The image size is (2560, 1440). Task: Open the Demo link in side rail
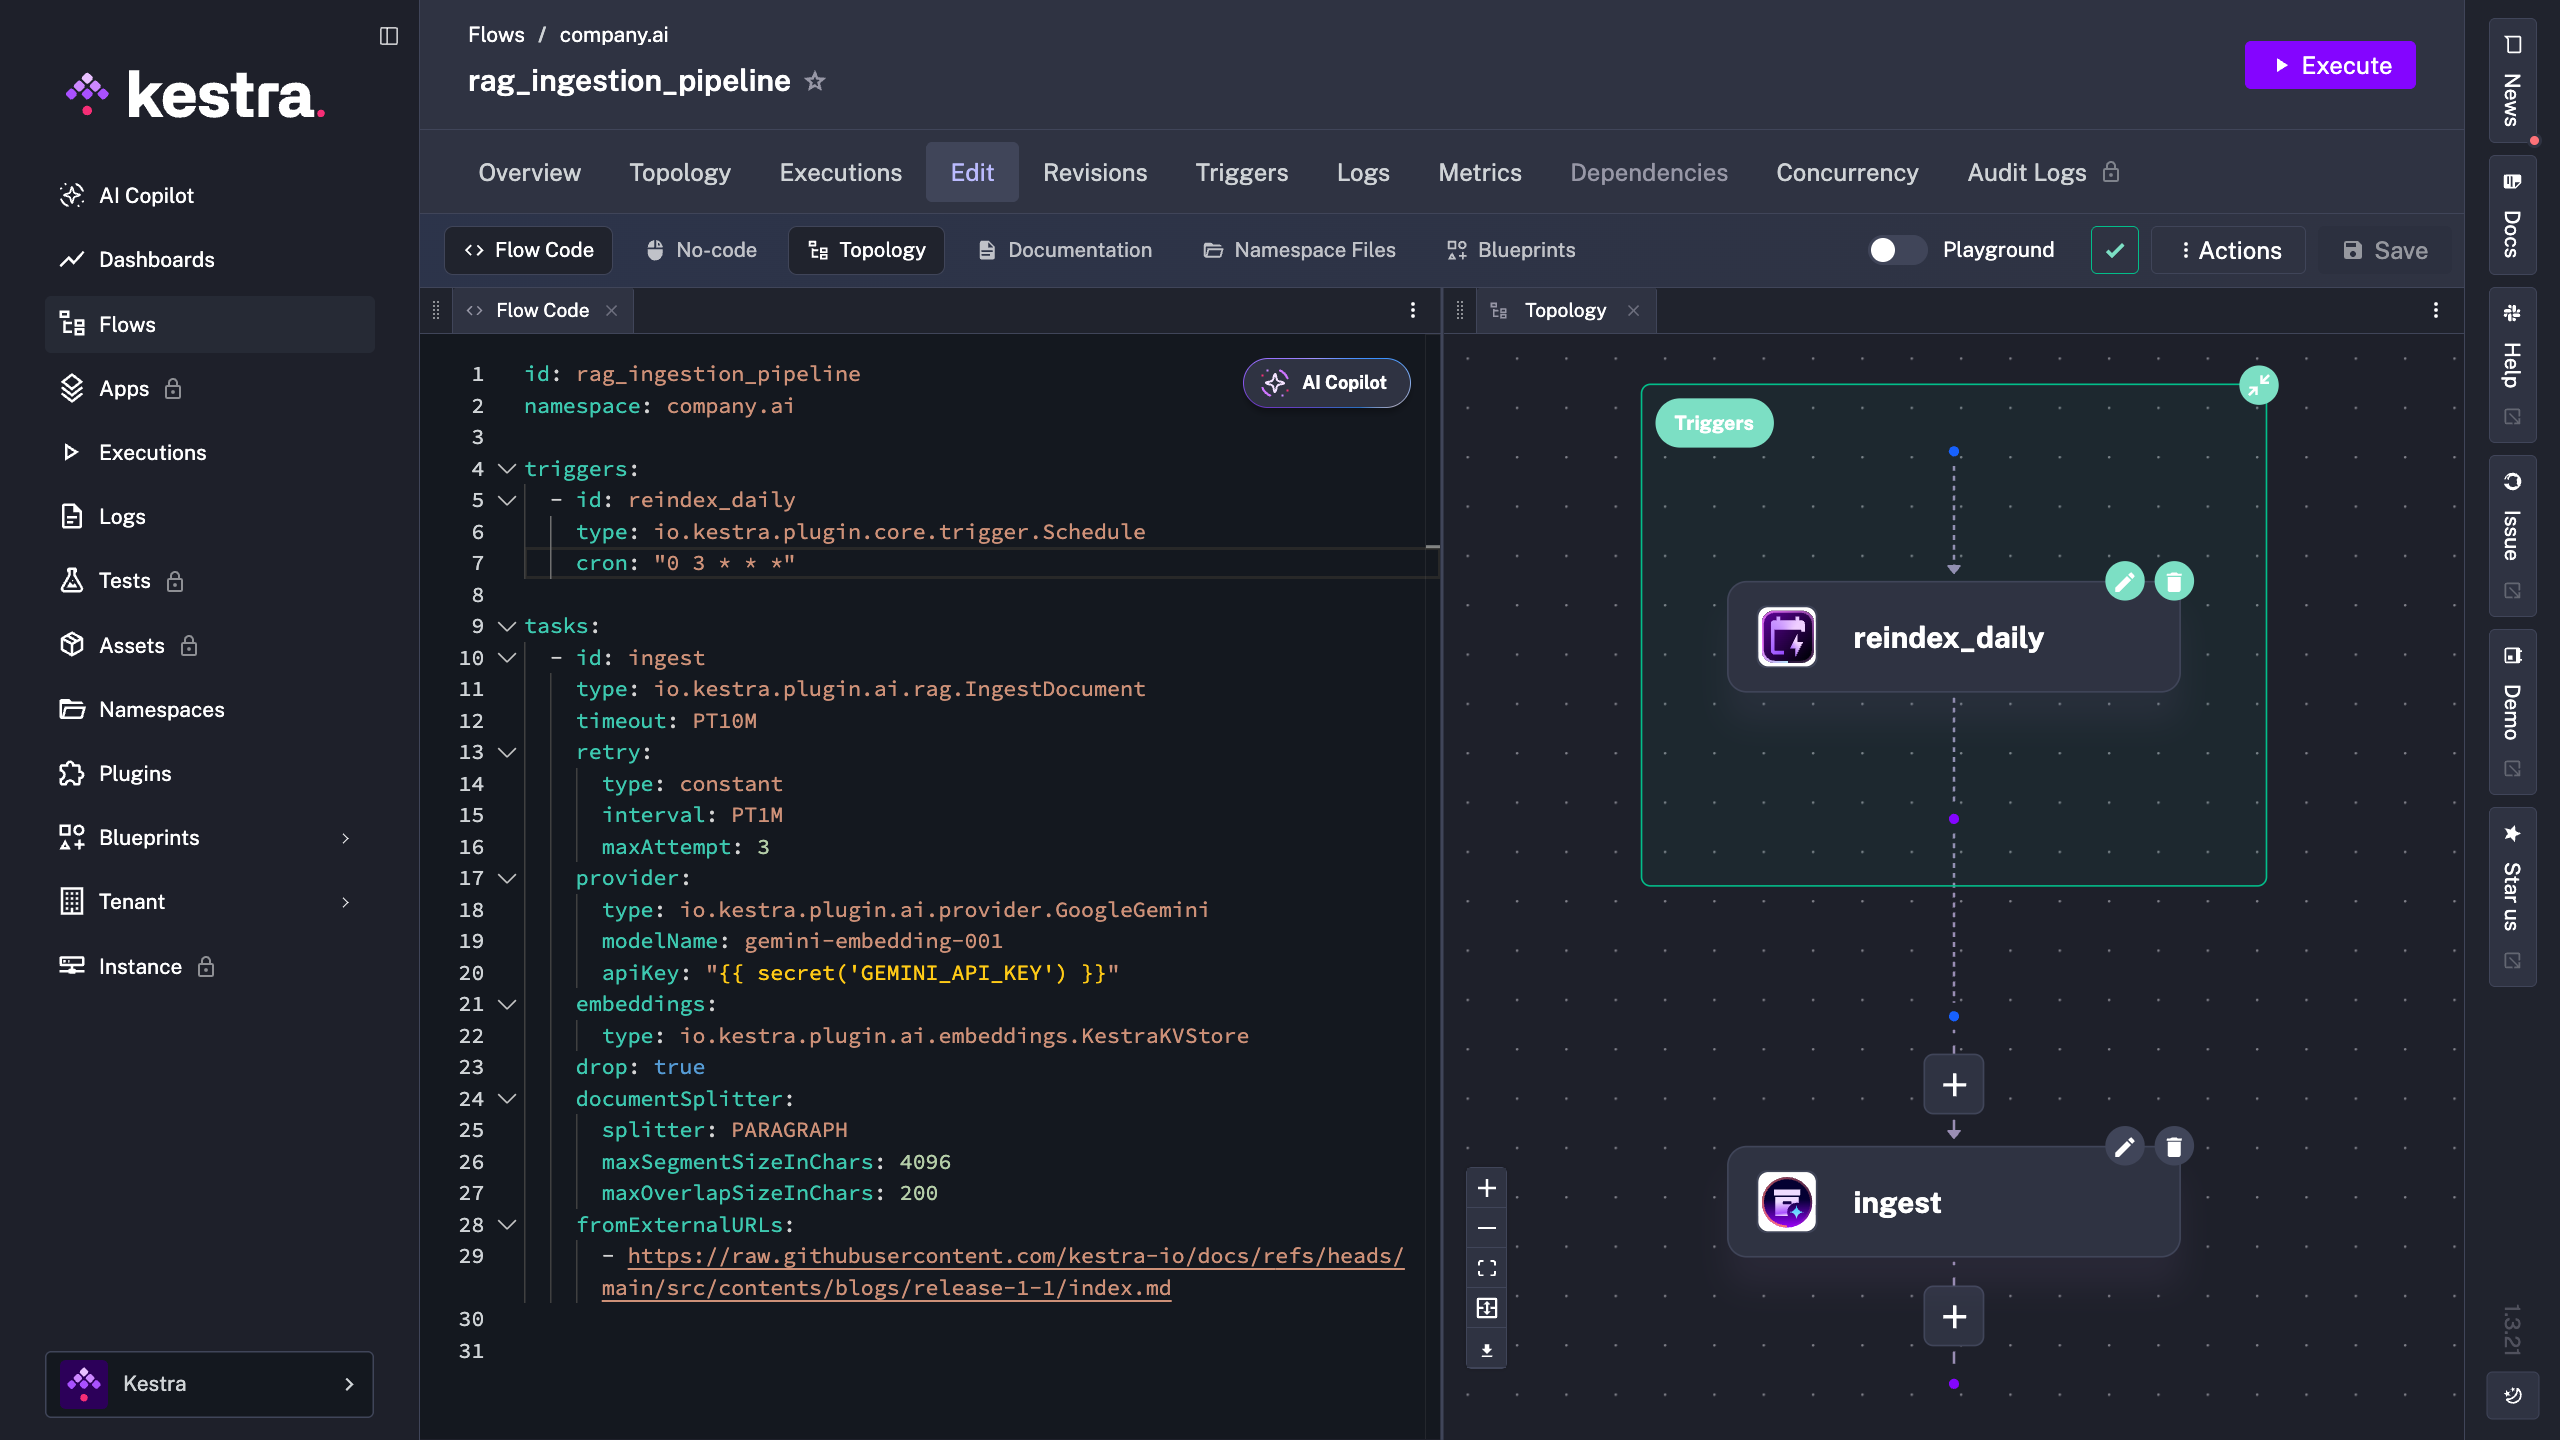[x=2512, y=711]
